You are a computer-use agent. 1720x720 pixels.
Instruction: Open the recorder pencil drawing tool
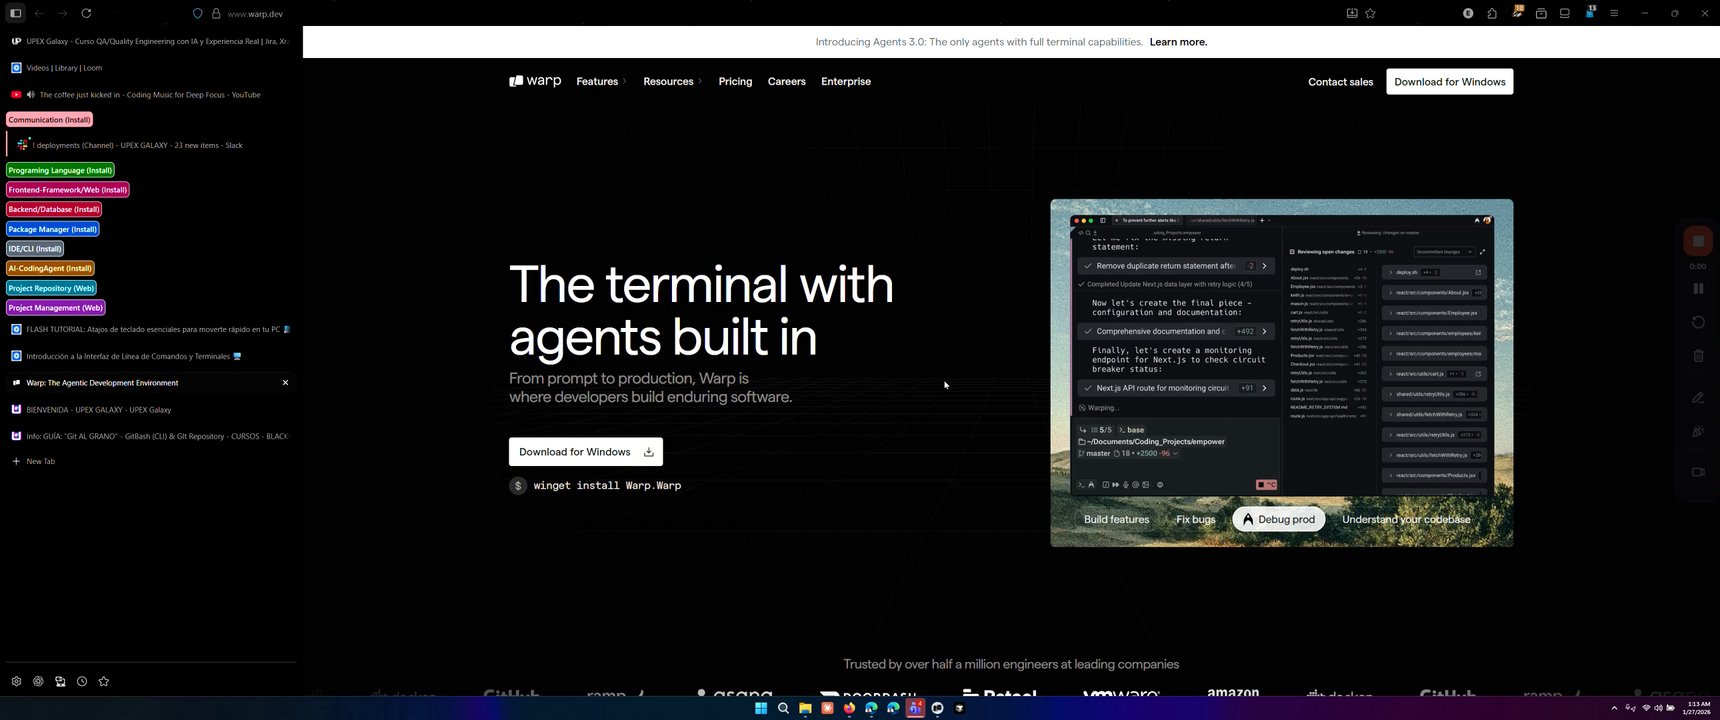[x=1698, y=398]
